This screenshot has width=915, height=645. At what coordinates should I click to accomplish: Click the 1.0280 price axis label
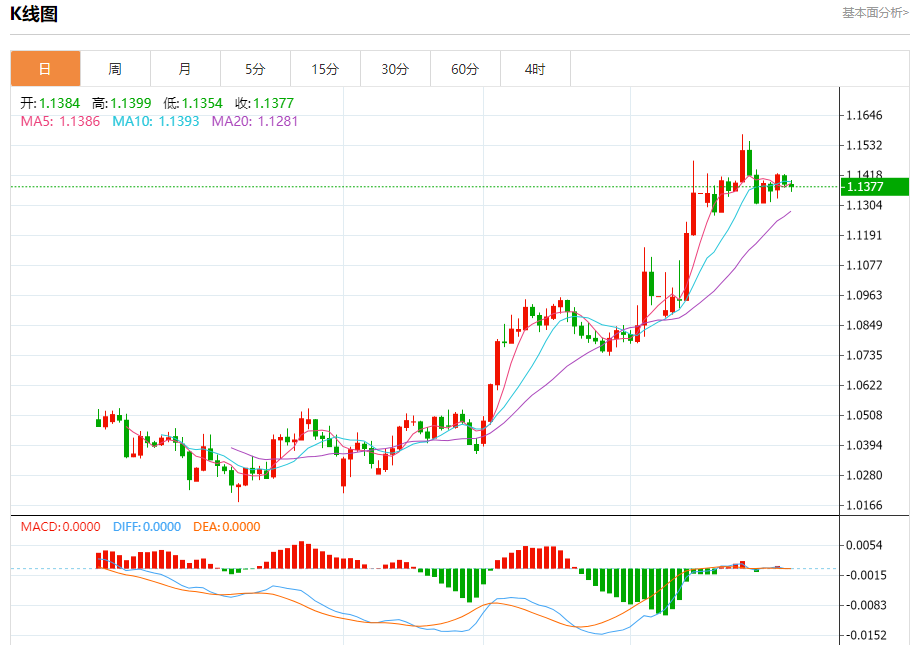point(864,475)
